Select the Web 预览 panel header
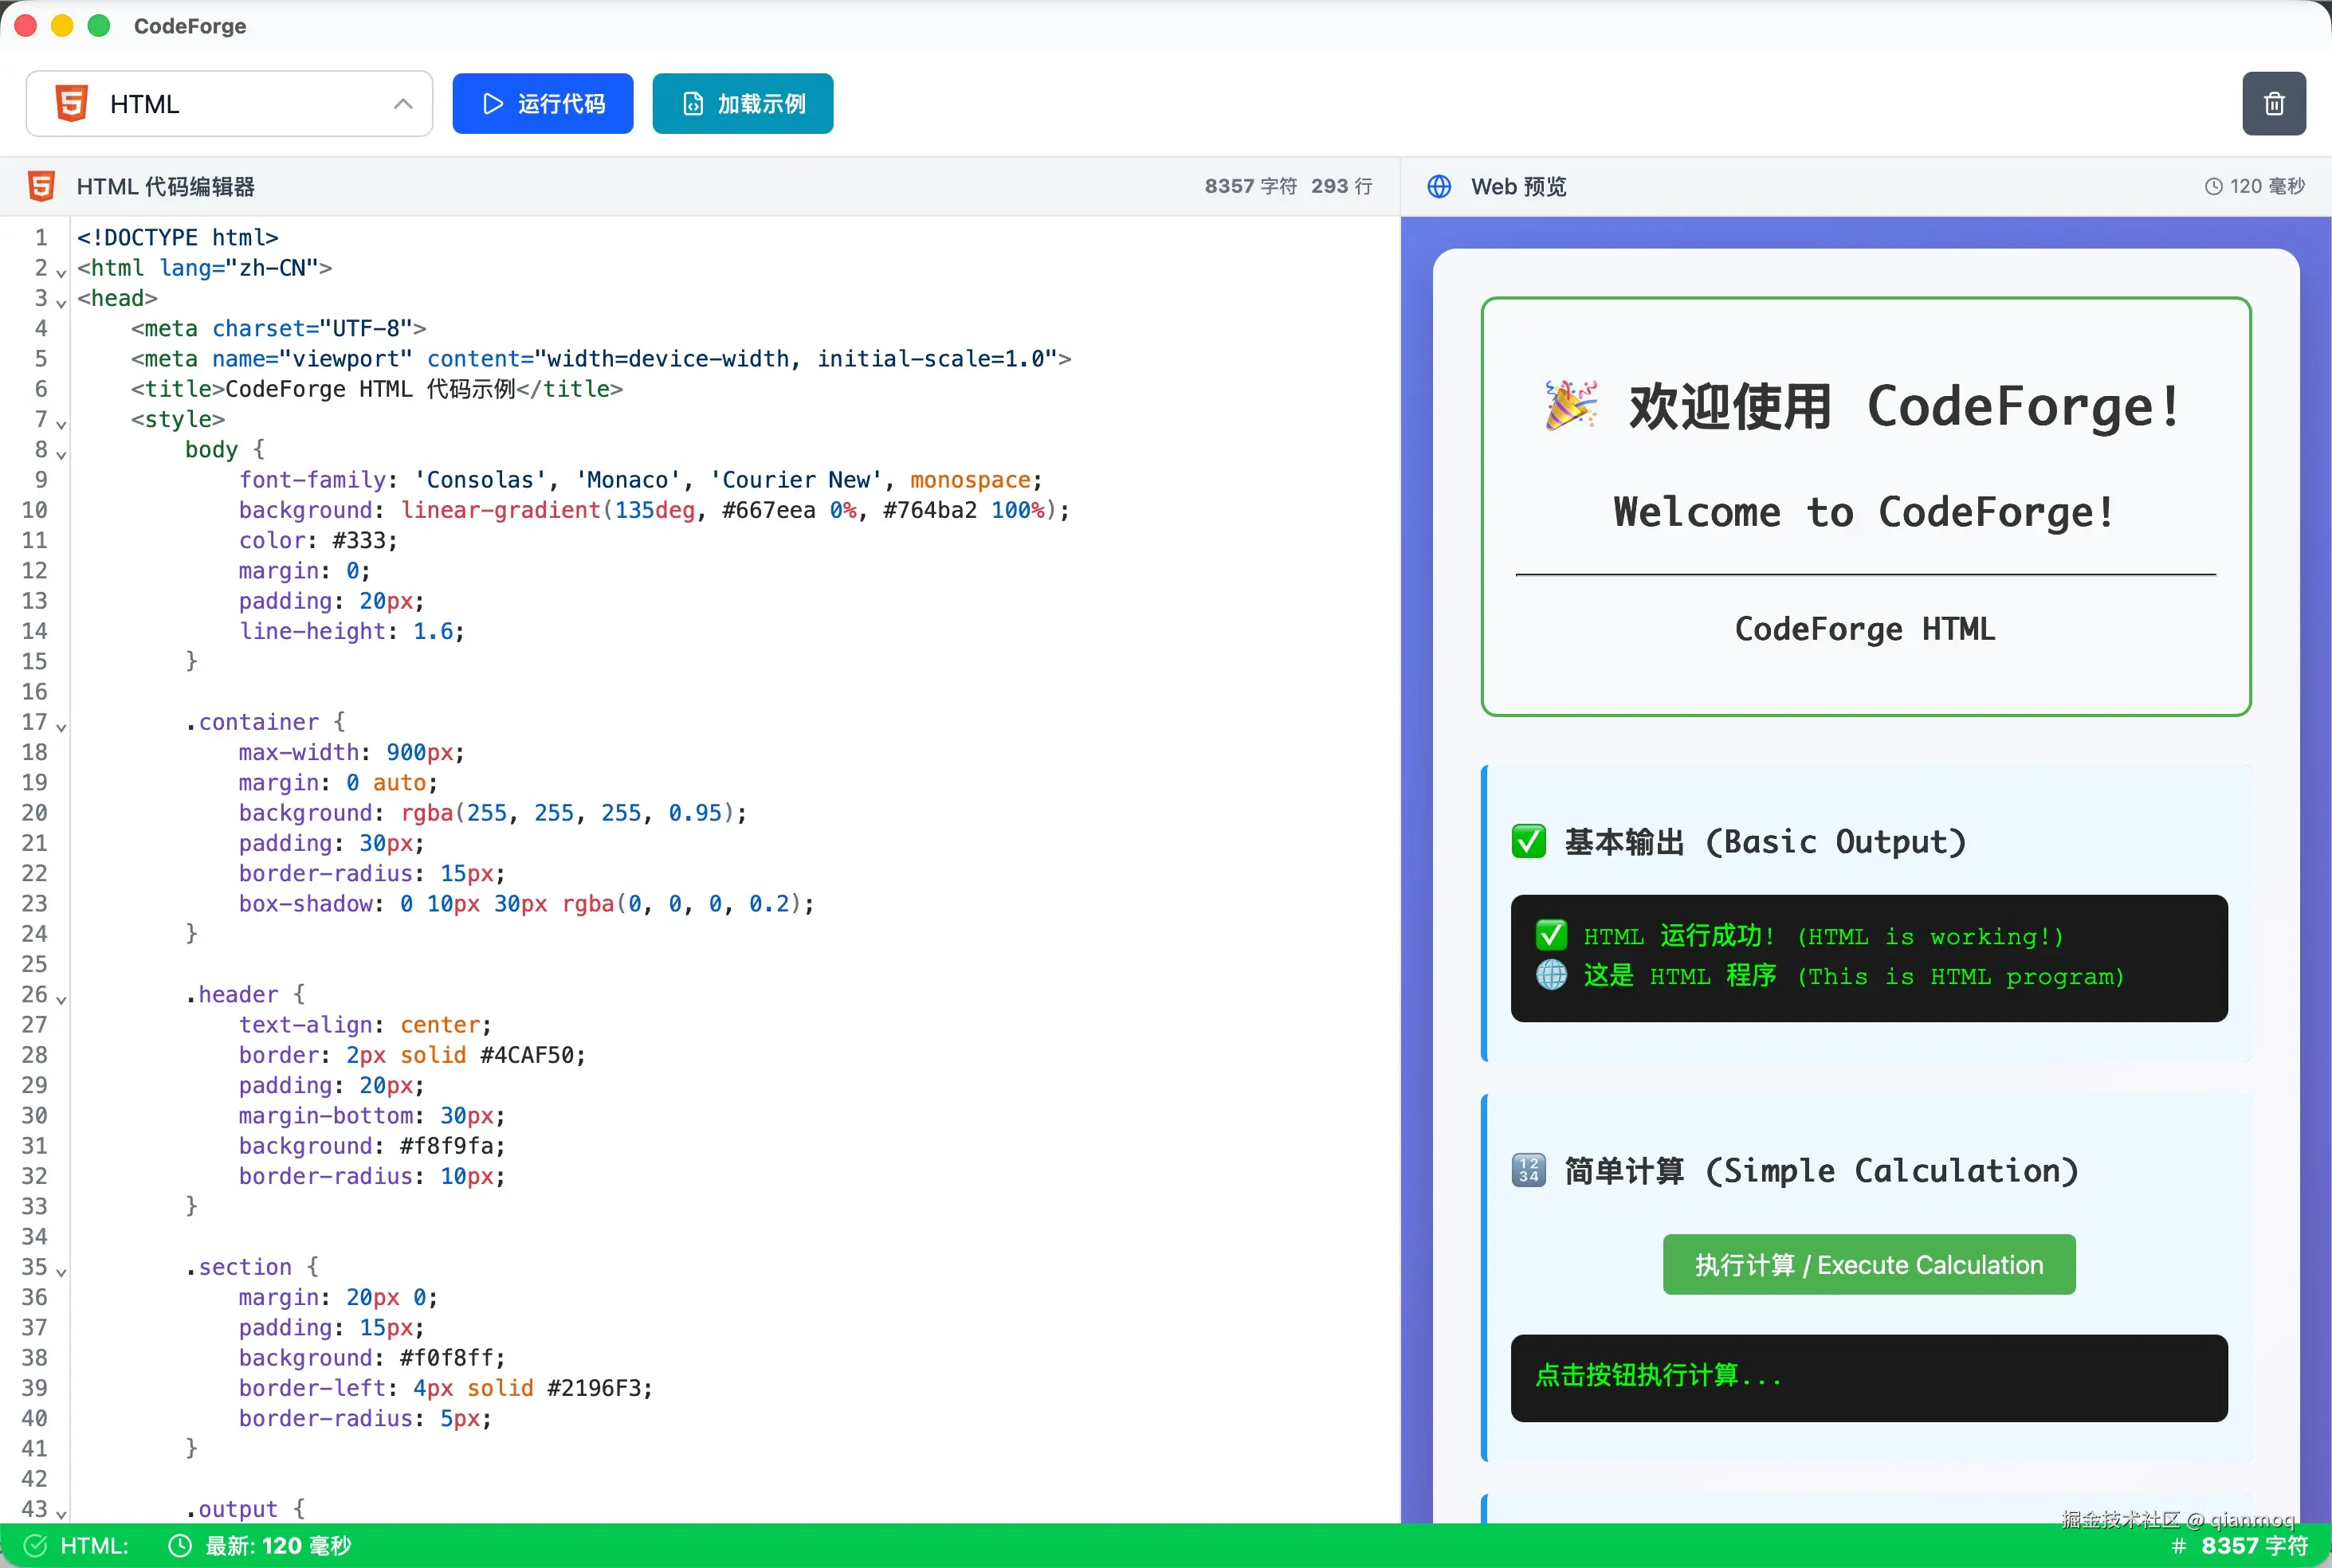The width and height of the screenshot is (2332, 1568). point(1519,186)
